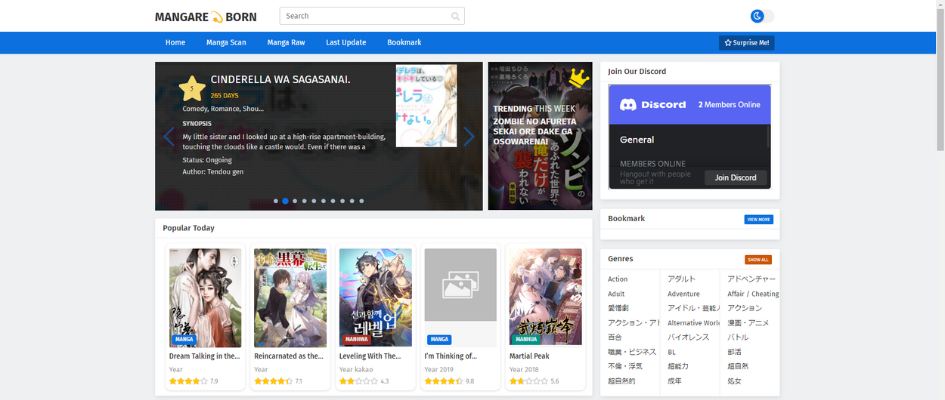
Task: Click Cinderella wa Sagasanai cover thumbnail
Action: pos(426,105)
